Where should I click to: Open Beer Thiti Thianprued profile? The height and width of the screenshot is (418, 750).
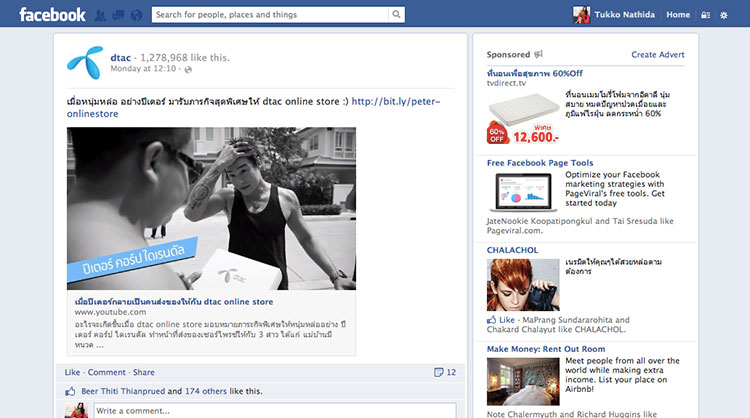pyautogui.click(x=123, y=391)
